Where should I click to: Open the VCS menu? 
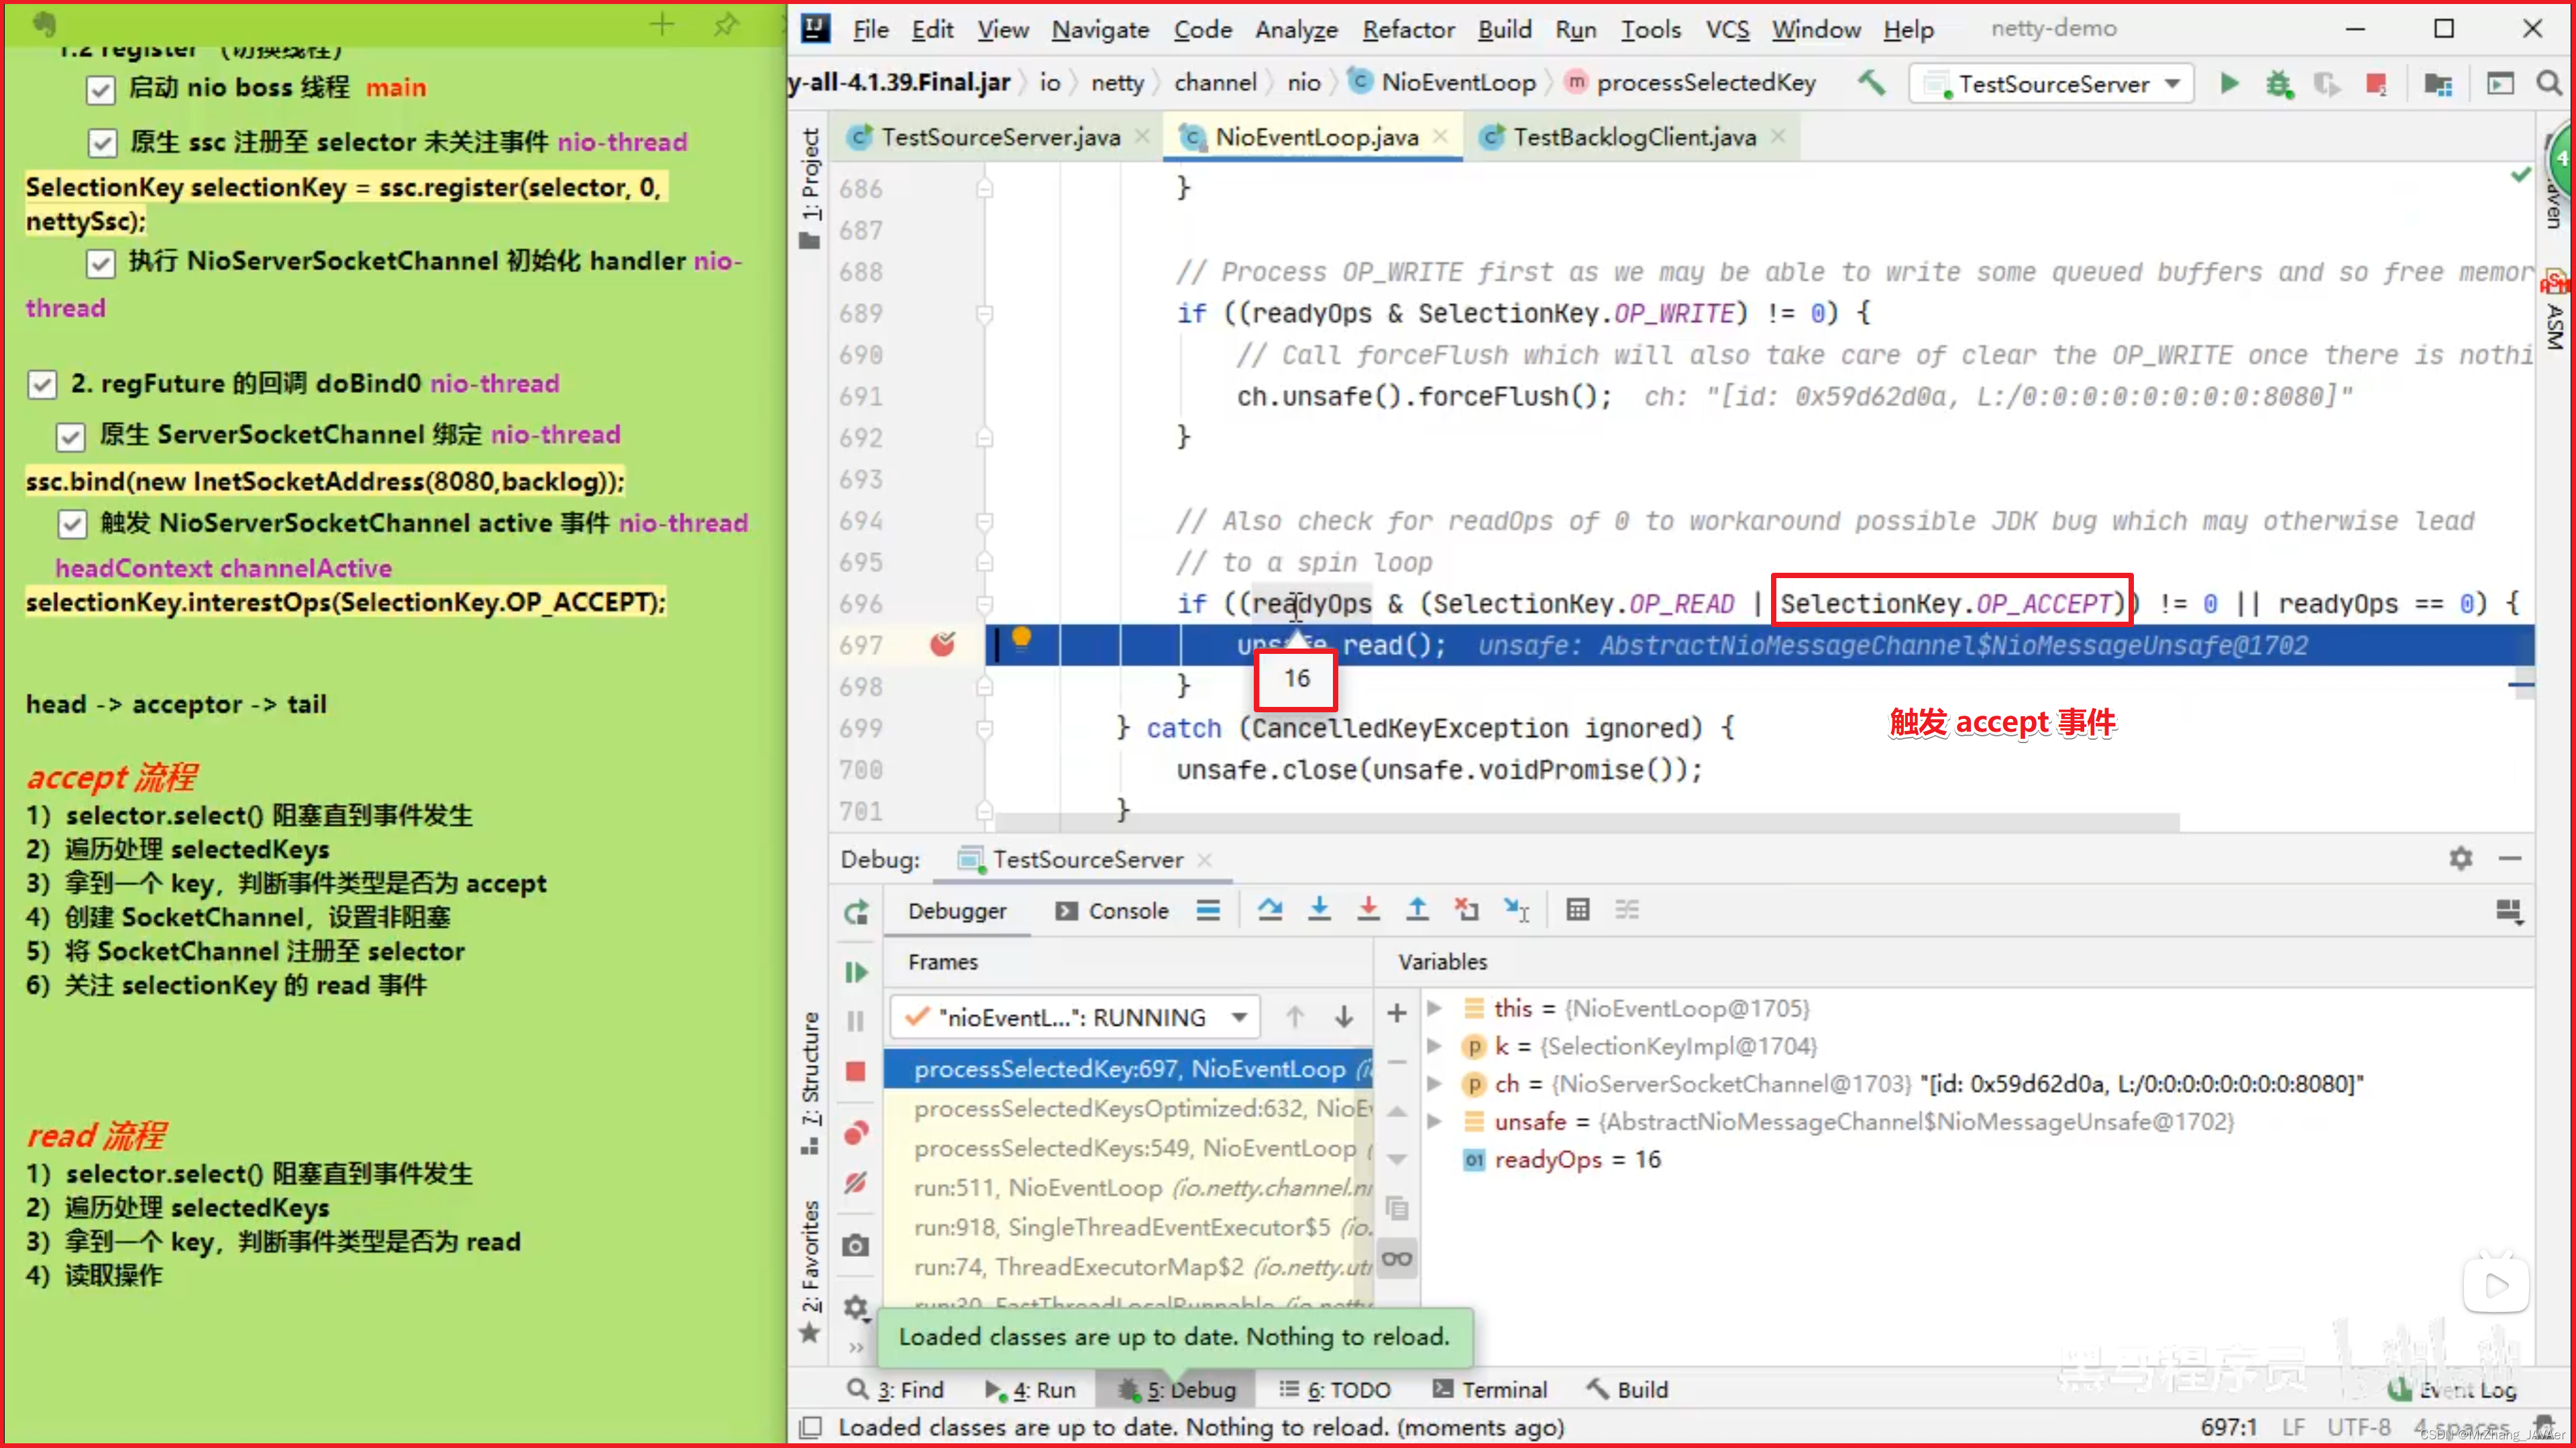pos(1727,29)
